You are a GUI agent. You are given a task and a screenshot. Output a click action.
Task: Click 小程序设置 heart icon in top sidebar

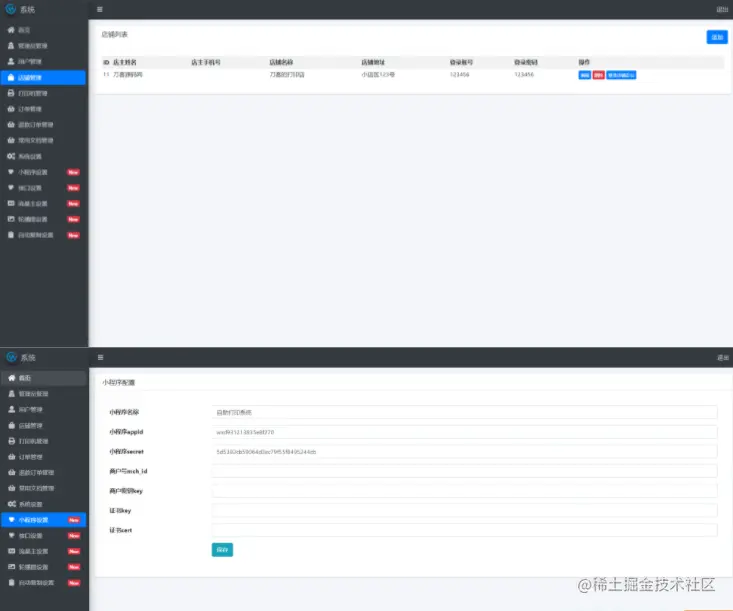[11, 172]
